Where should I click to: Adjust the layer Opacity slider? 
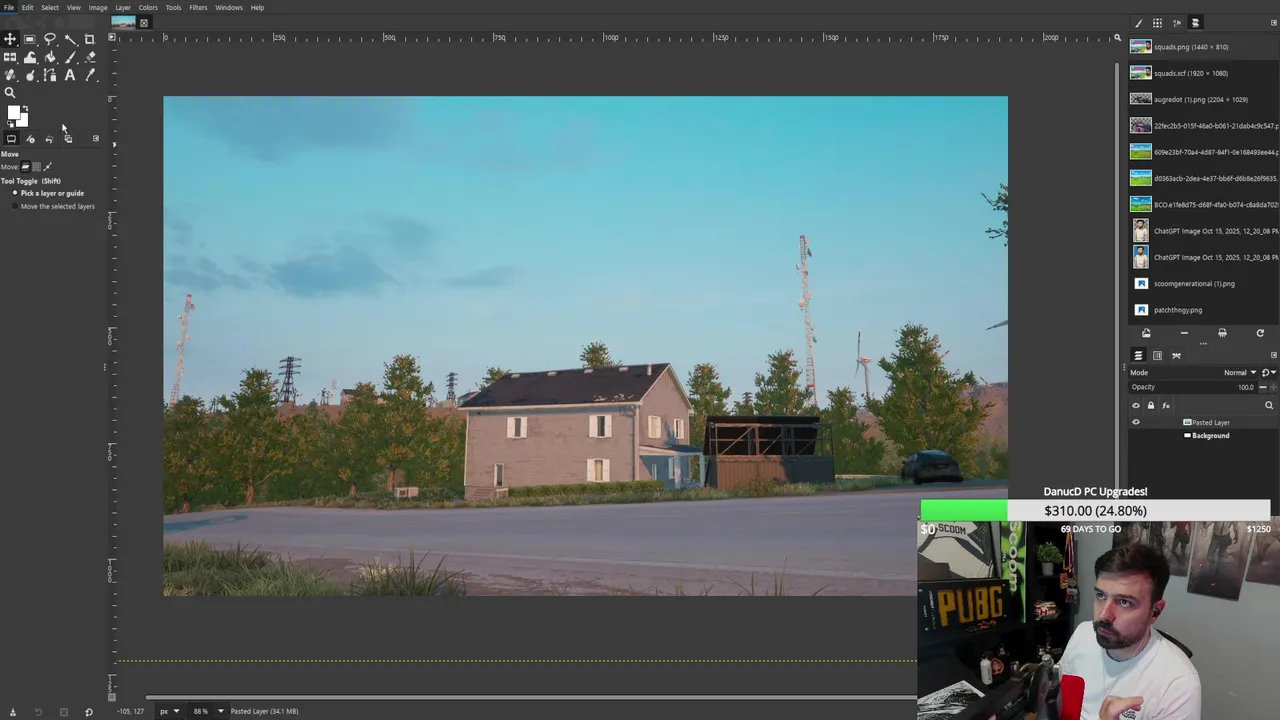(x=1194, y=387)
